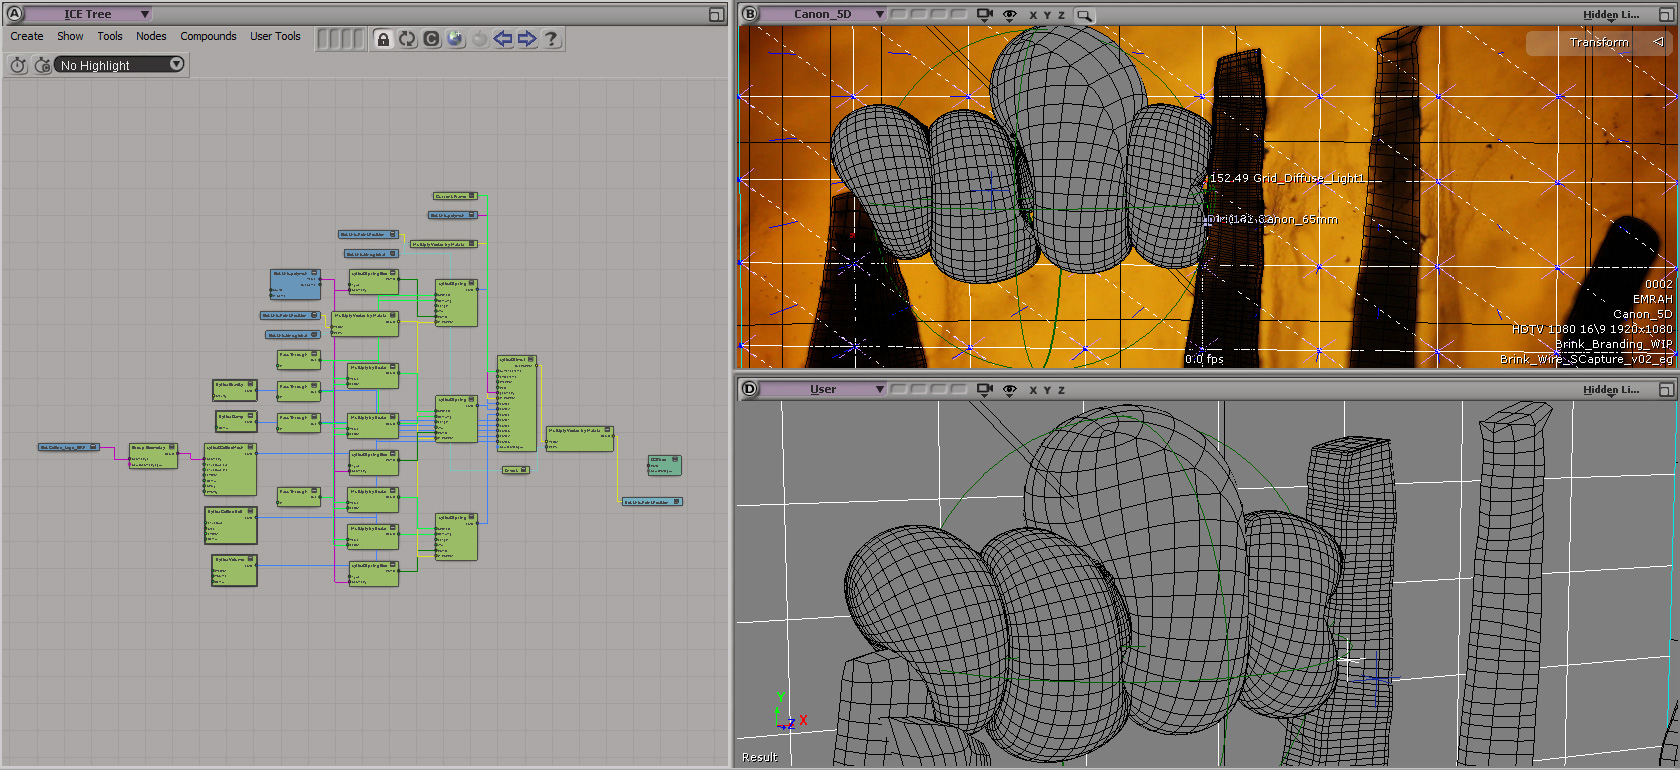The image size is (1680, 770).
Task: Click the Transform panel label
Action: [1599, 42]
